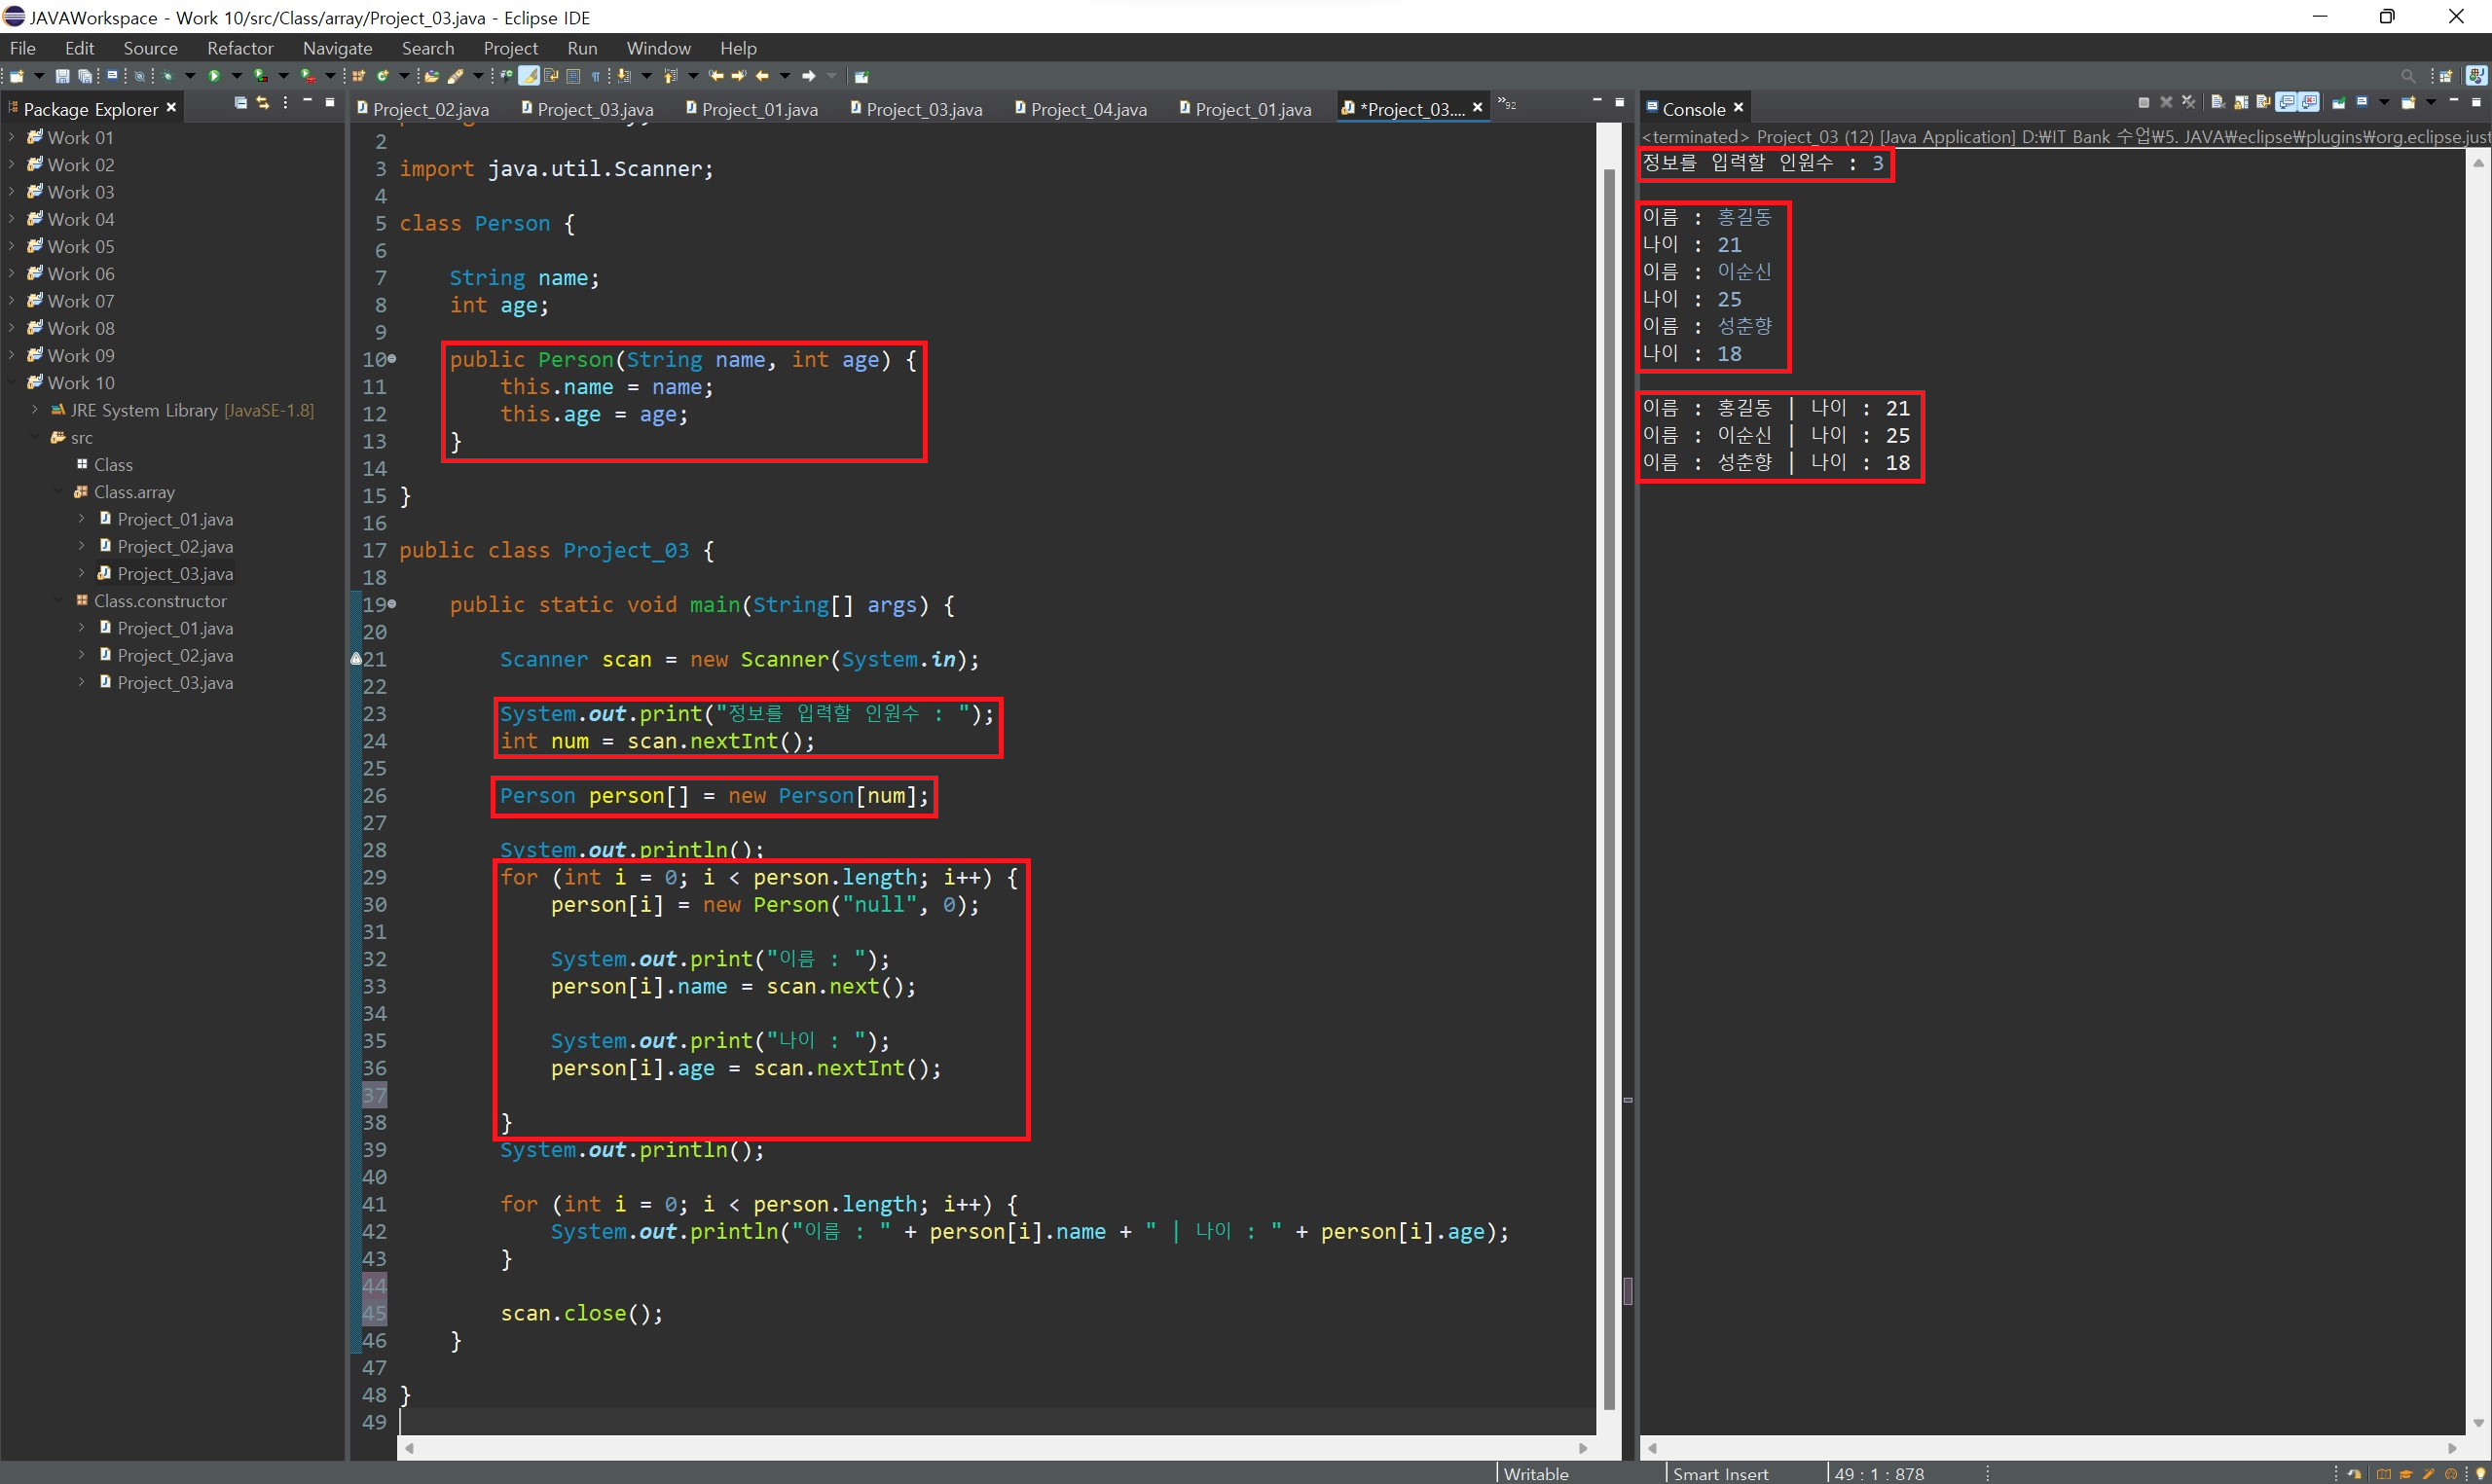Open Run button dropdown arrow
2492x1484 pixels.
(x=237, y=76)
